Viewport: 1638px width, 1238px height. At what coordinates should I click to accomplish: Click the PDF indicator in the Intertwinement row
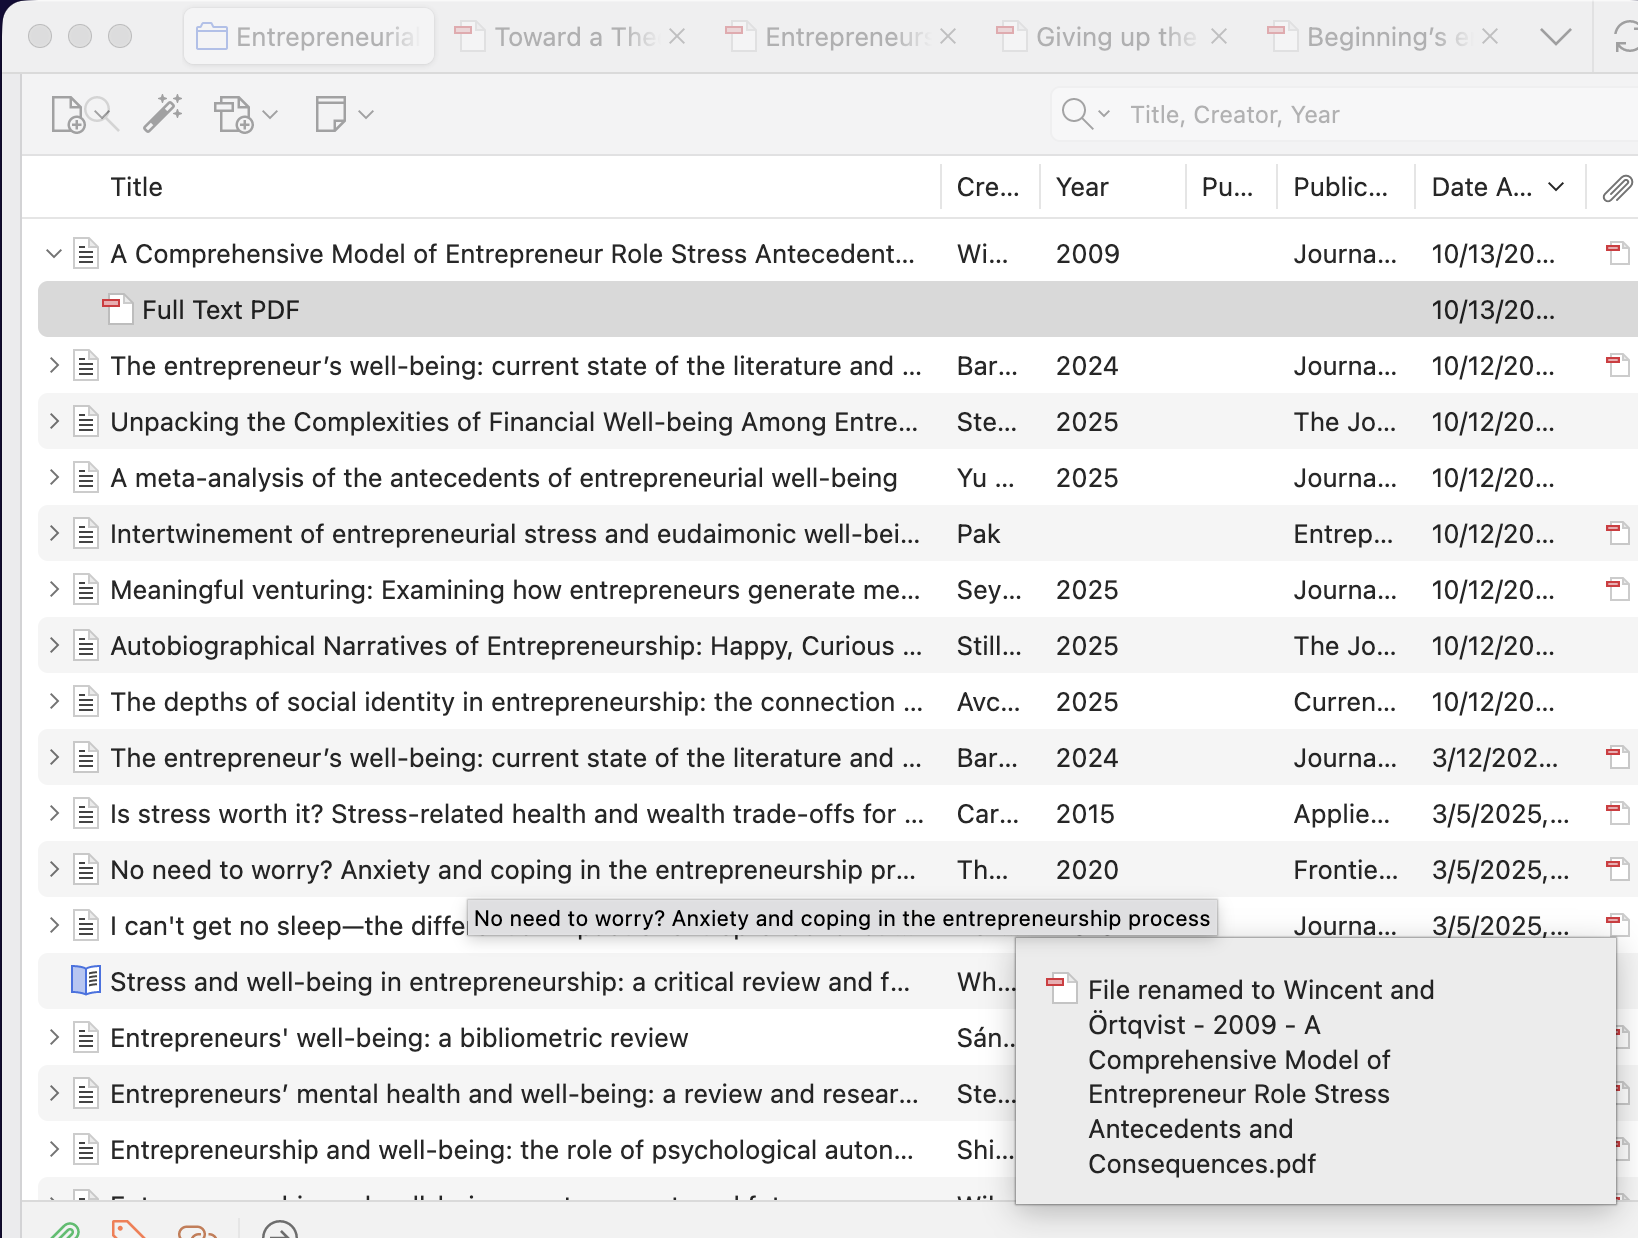tap(1617, 534)
